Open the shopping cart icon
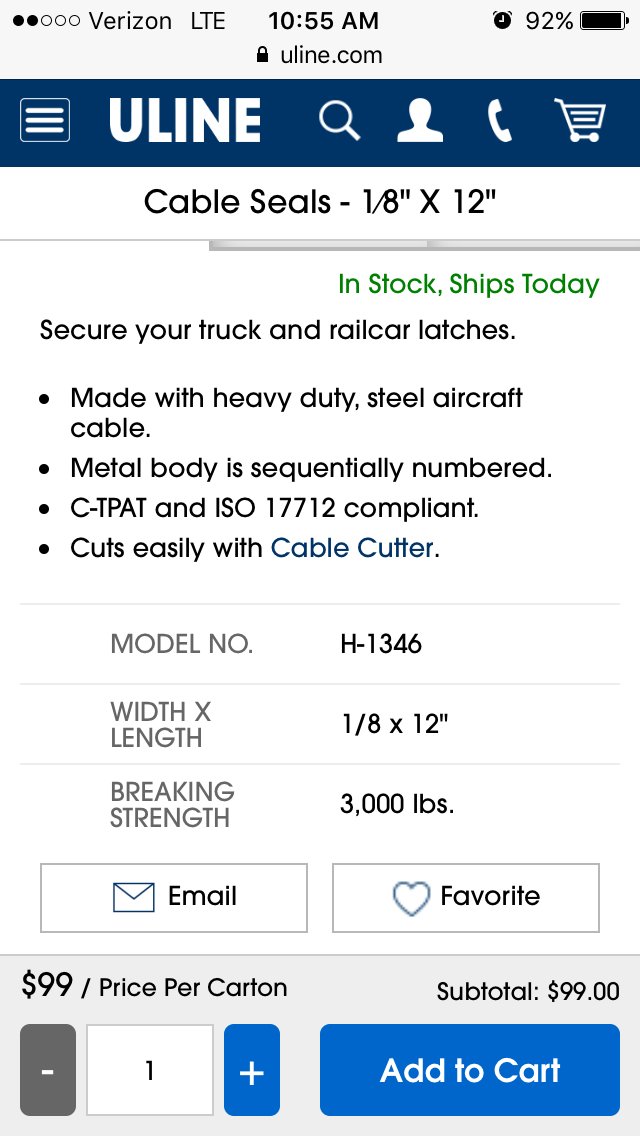 [x=580, y=120]
